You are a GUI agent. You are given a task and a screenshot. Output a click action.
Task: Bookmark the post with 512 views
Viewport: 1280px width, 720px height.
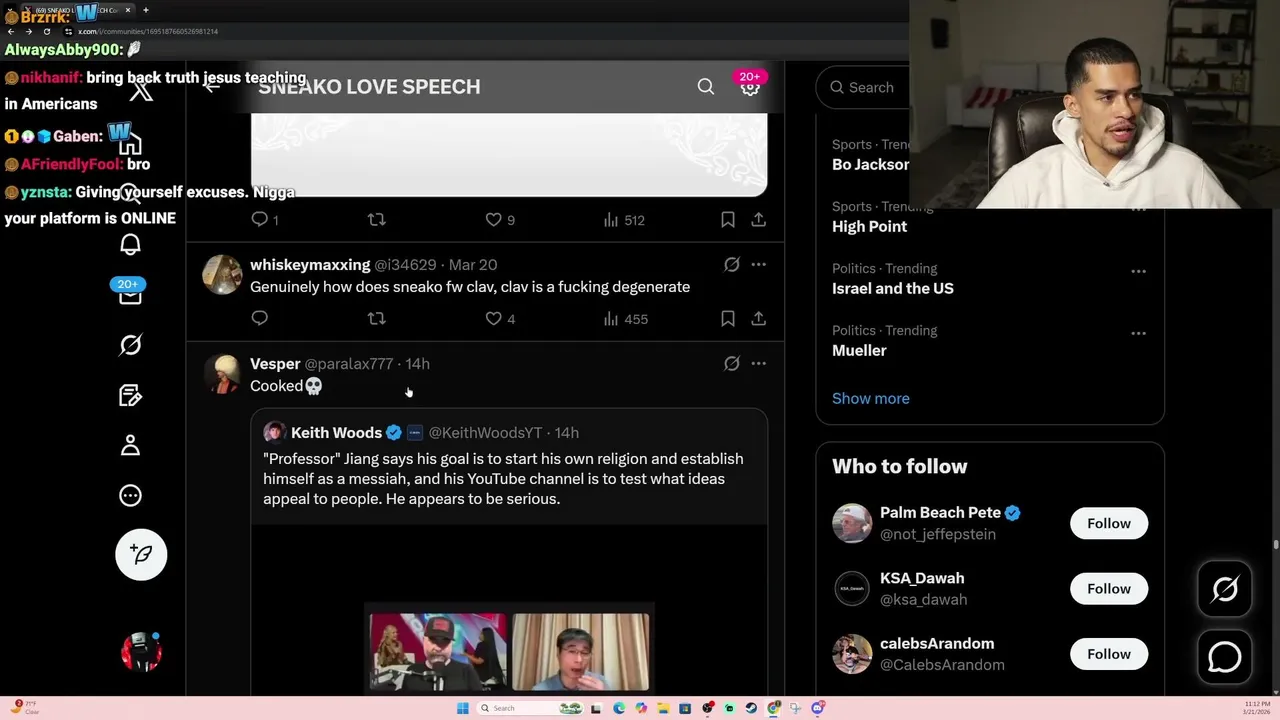[x=728, y=219]
